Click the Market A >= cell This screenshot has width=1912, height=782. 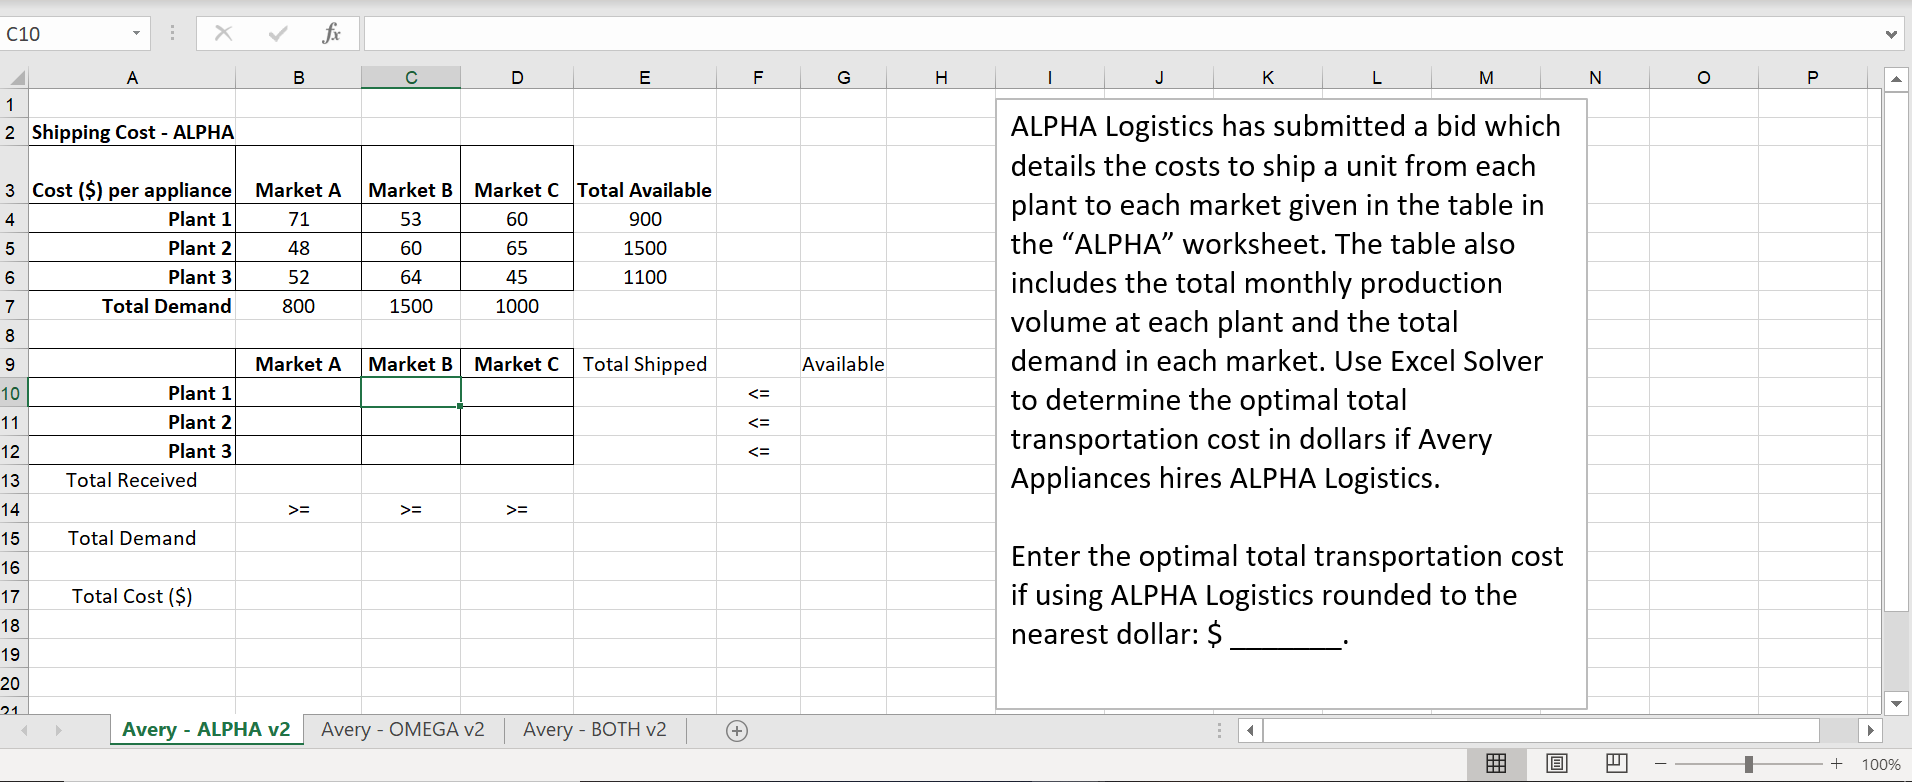tap(299, 509)
